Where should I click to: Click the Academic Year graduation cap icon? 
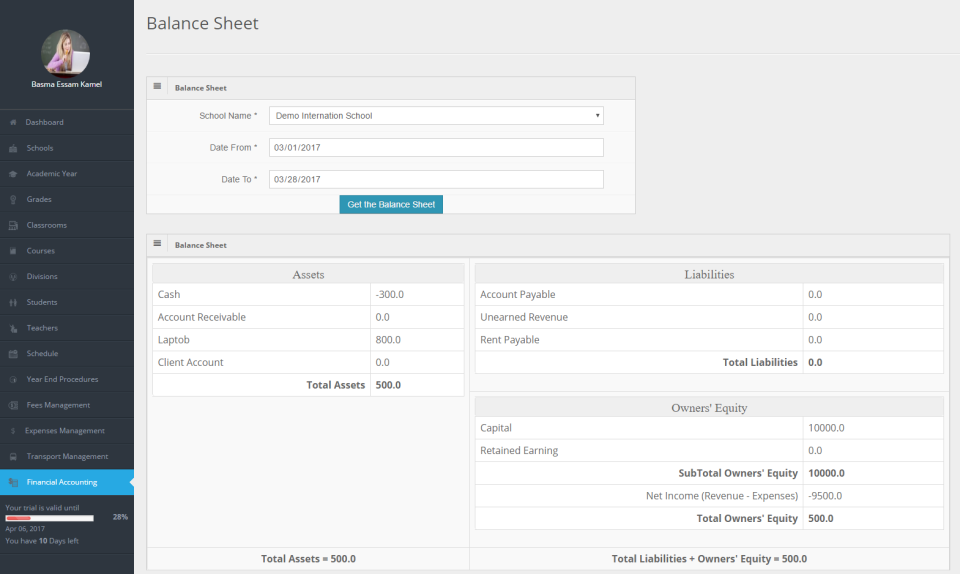click(x=13, y=174)
